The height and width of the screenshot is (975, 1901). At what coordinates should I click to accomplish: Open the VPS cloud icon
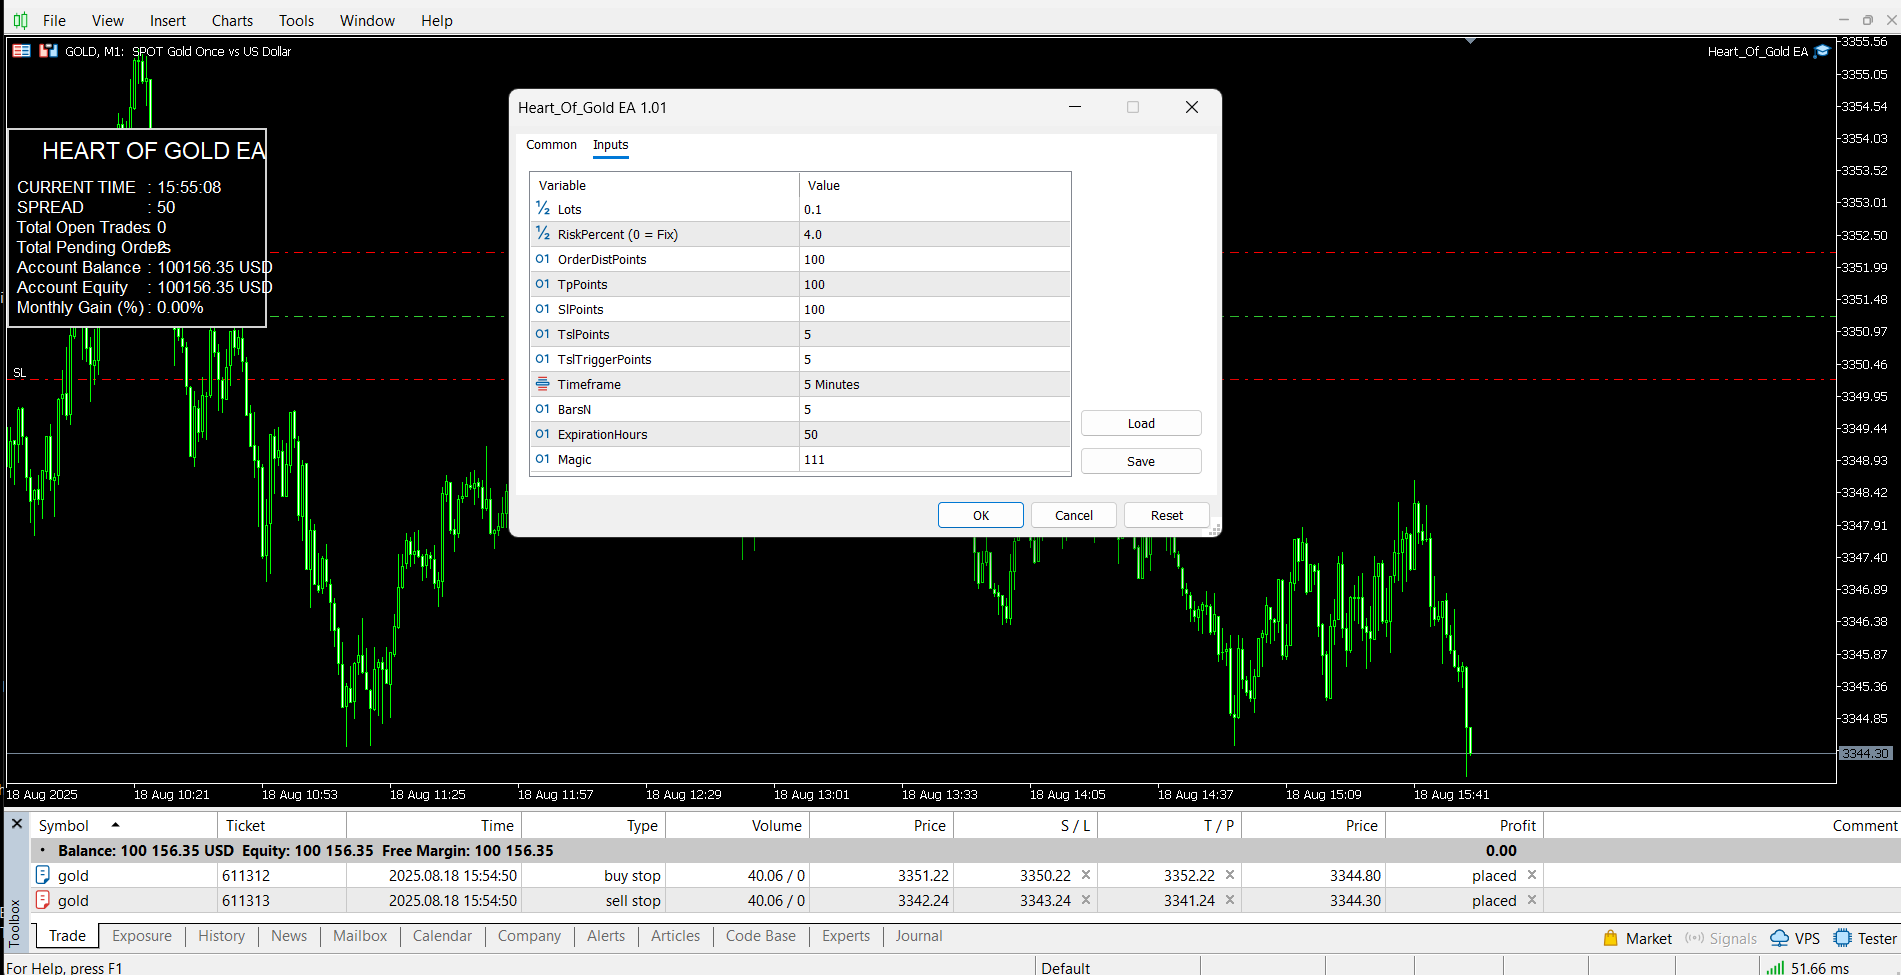pyautogui.click(x=1780, y=938)
